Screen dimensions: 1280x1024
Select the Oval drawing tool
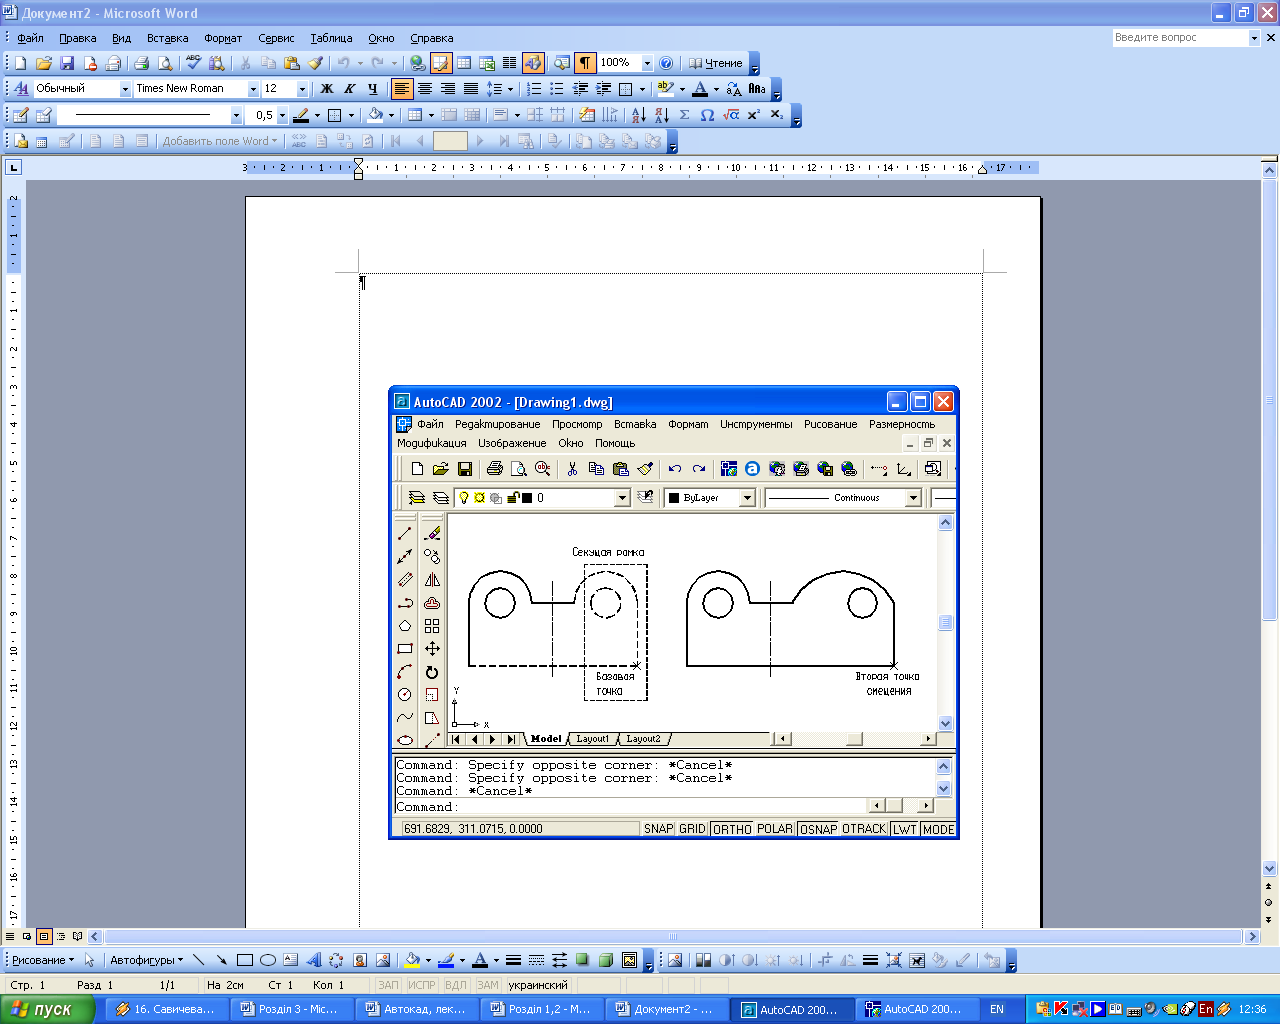[268, 960]
